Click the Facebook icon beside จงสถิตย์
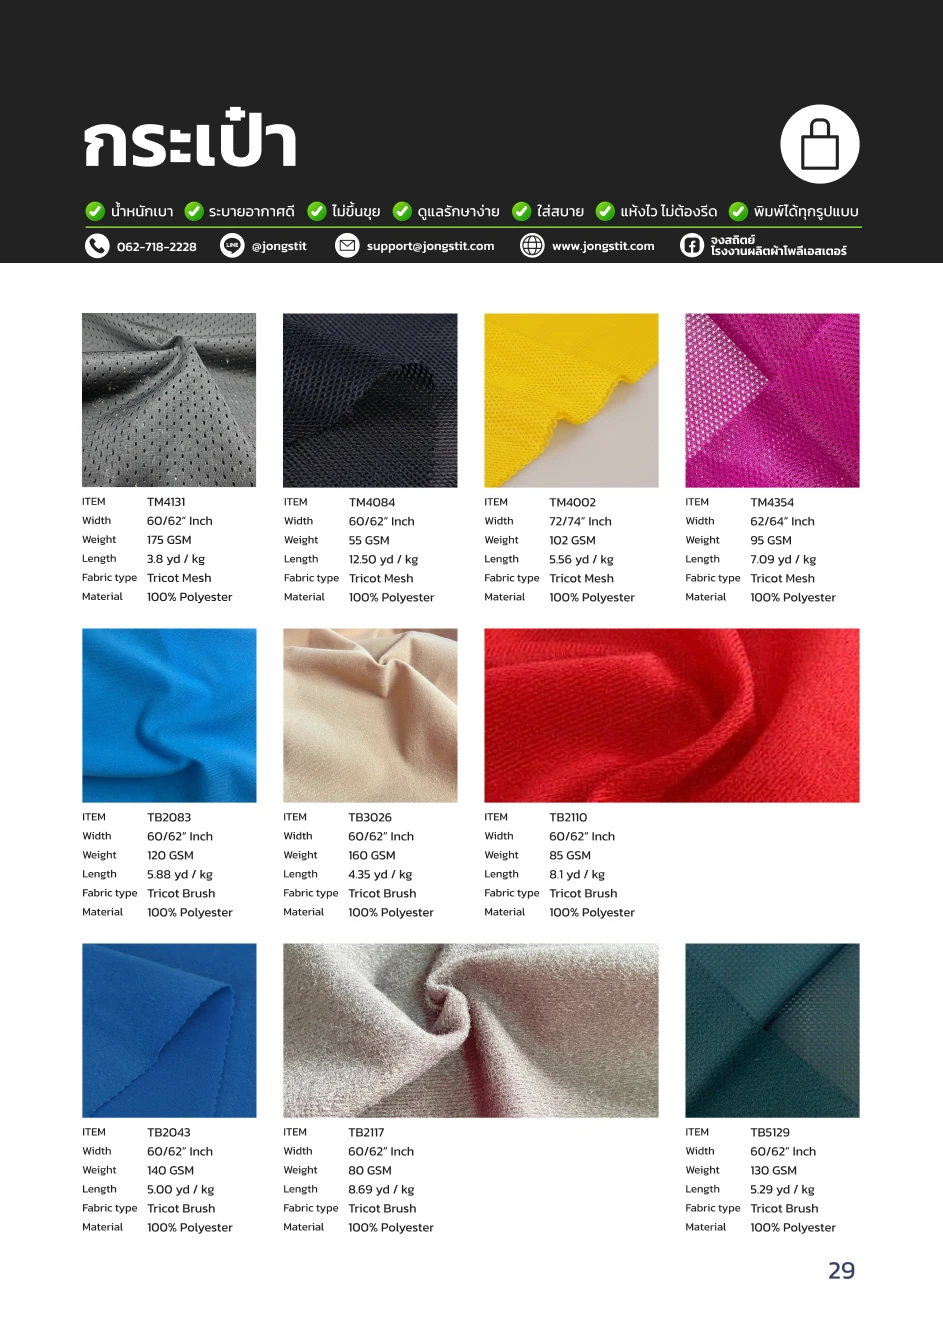The height and width of the screenshot is (1333, 943). pyautogui.click(x=692, y=246)
